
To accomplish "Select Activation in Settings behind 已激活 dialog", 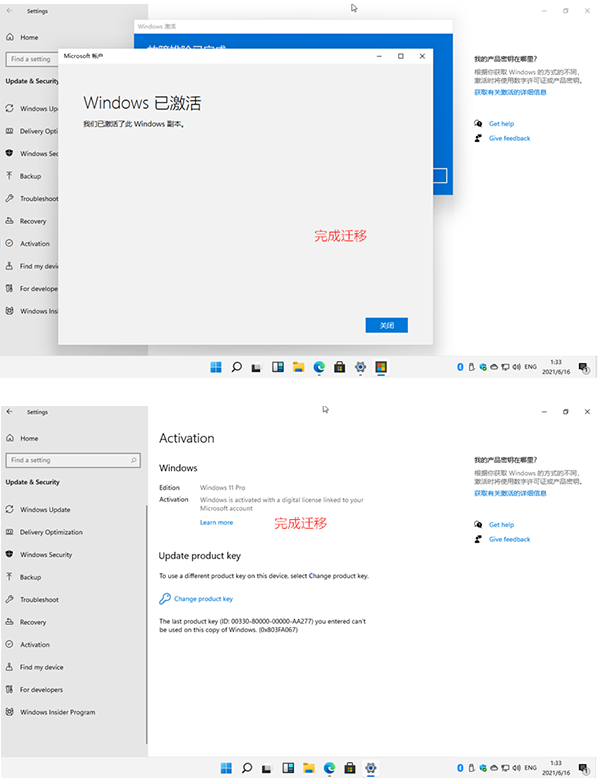I will tap(34, 244).
